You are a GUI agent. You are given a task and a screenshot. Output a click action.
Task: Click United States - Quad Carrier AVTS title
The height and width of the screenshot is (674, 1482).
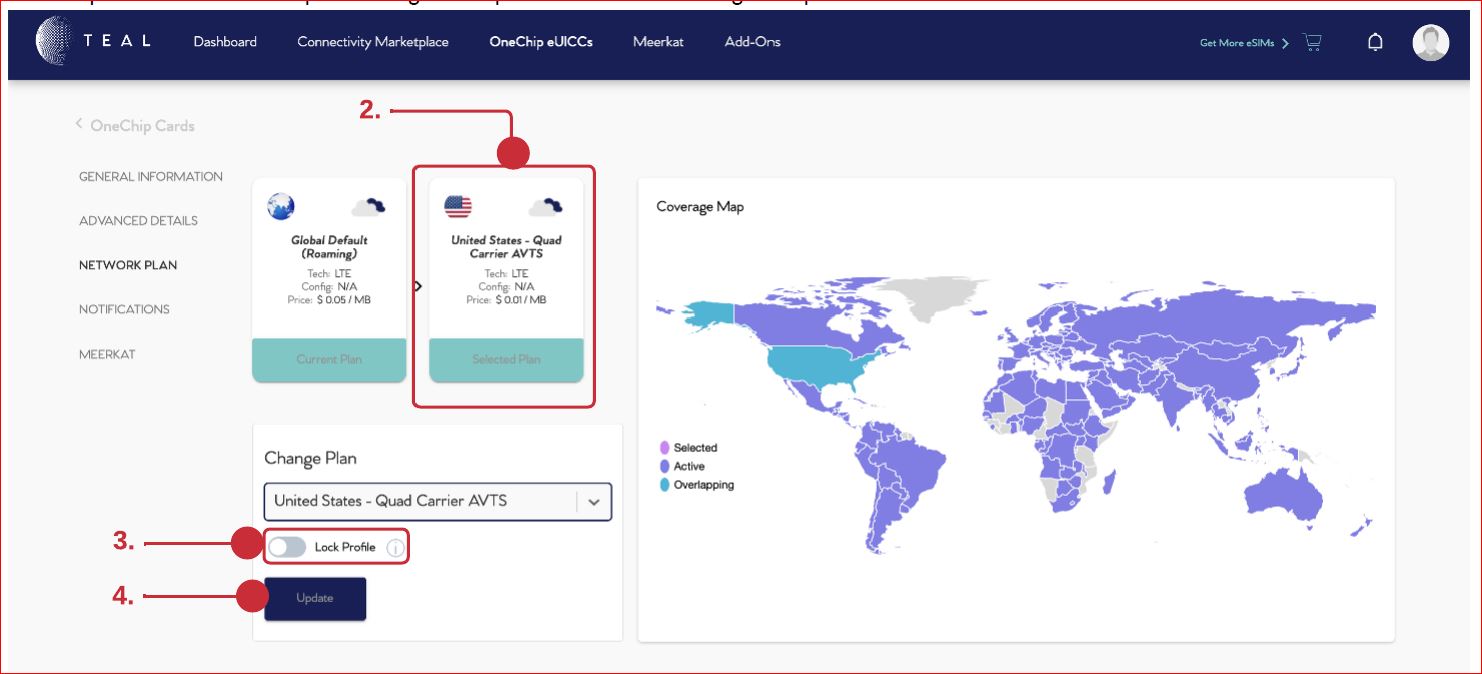506,247
